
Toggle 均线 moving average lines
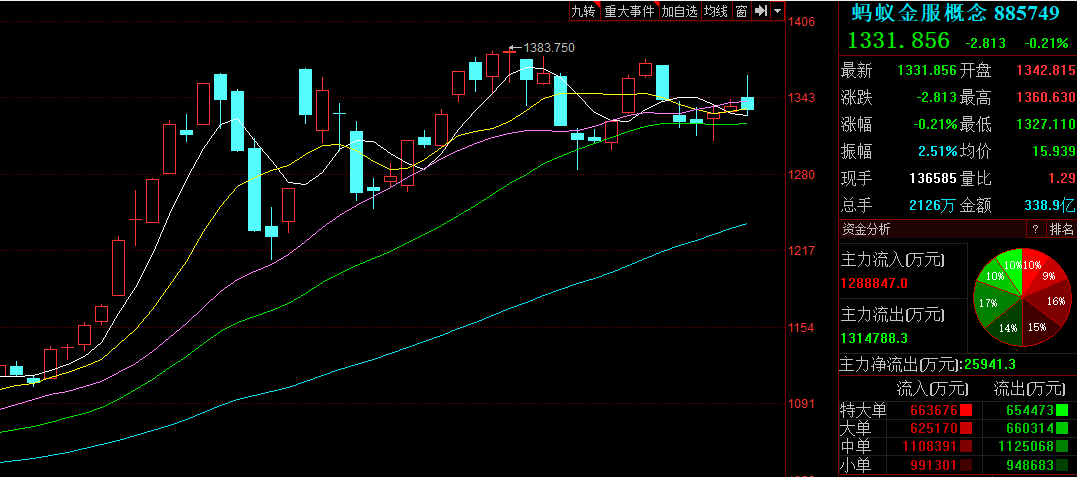point(716,11)
